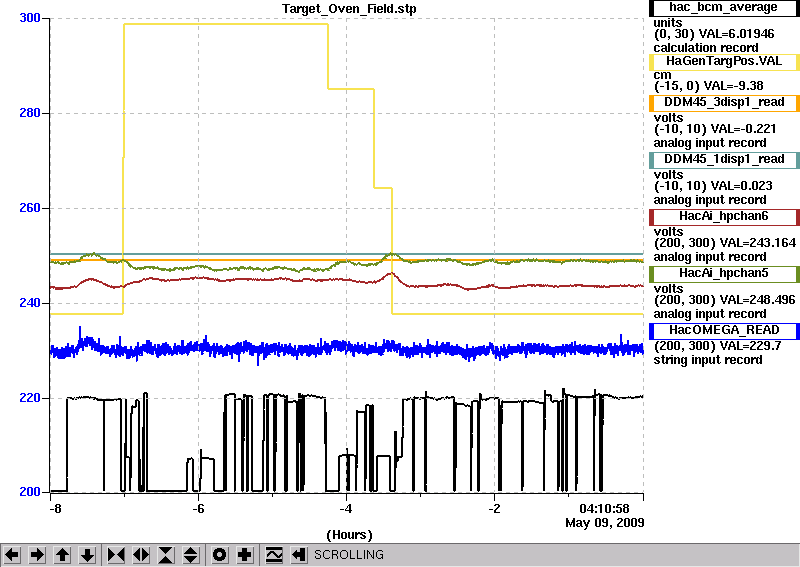Click the -4 hours label on the time axis

(x=346, y=509)
